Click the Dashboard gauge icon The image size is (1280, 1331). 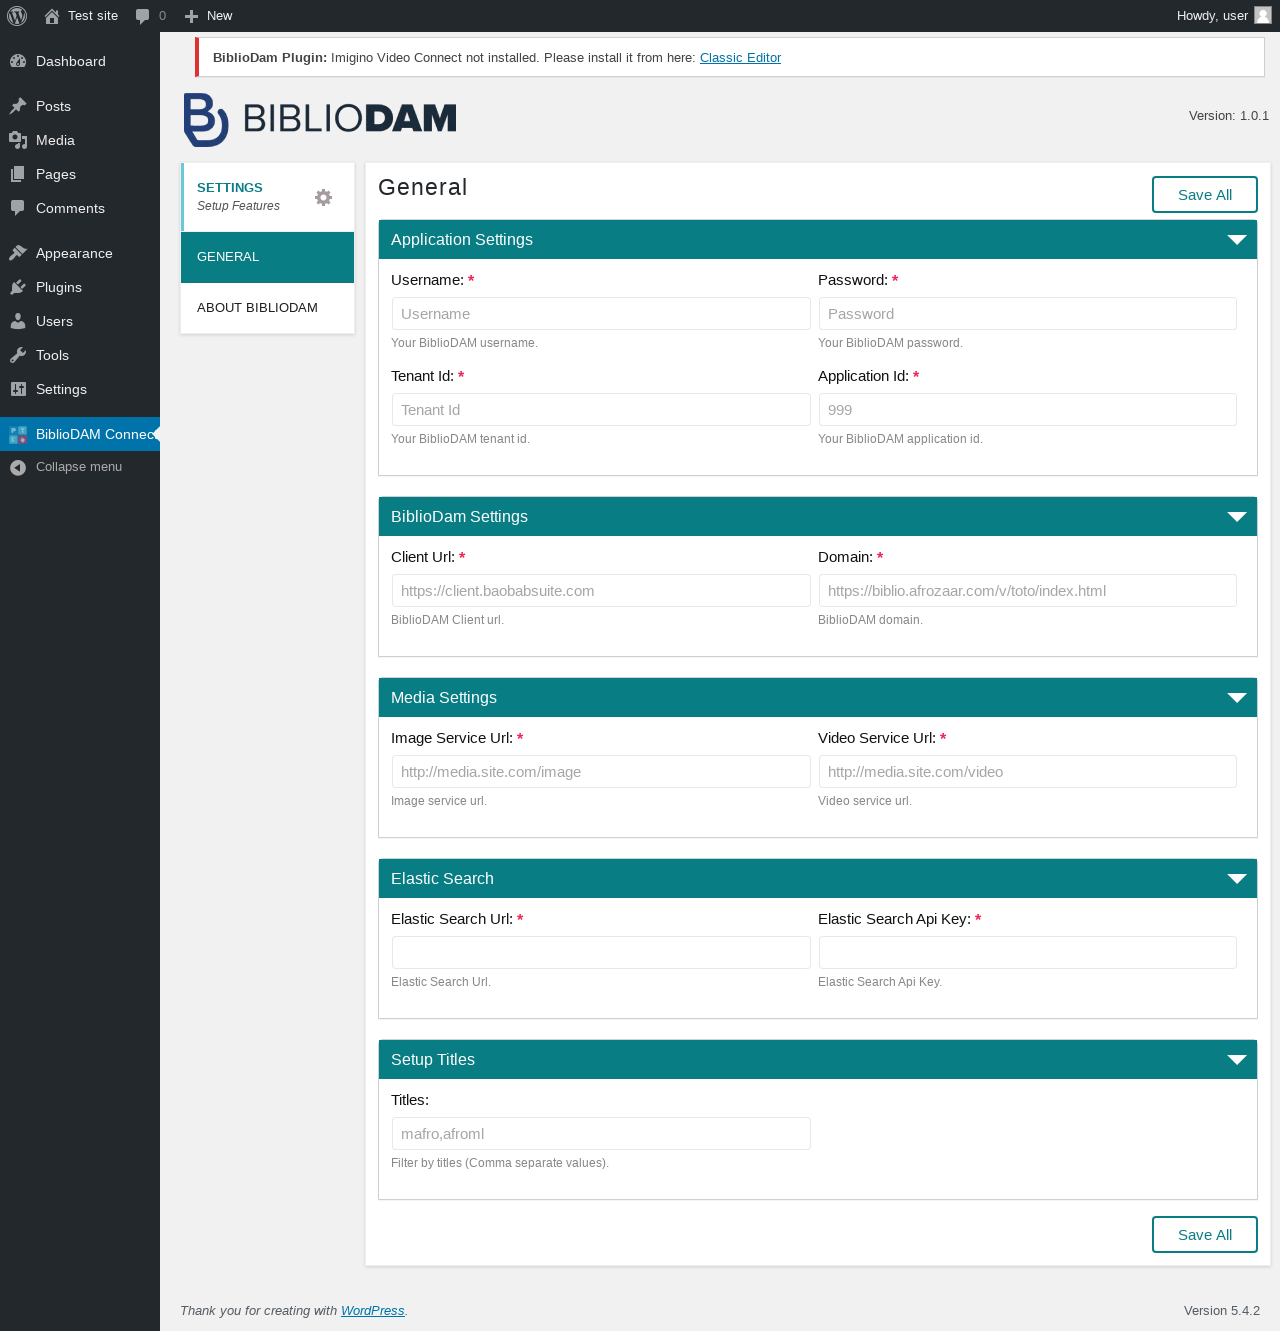click(x=18, y=61)
